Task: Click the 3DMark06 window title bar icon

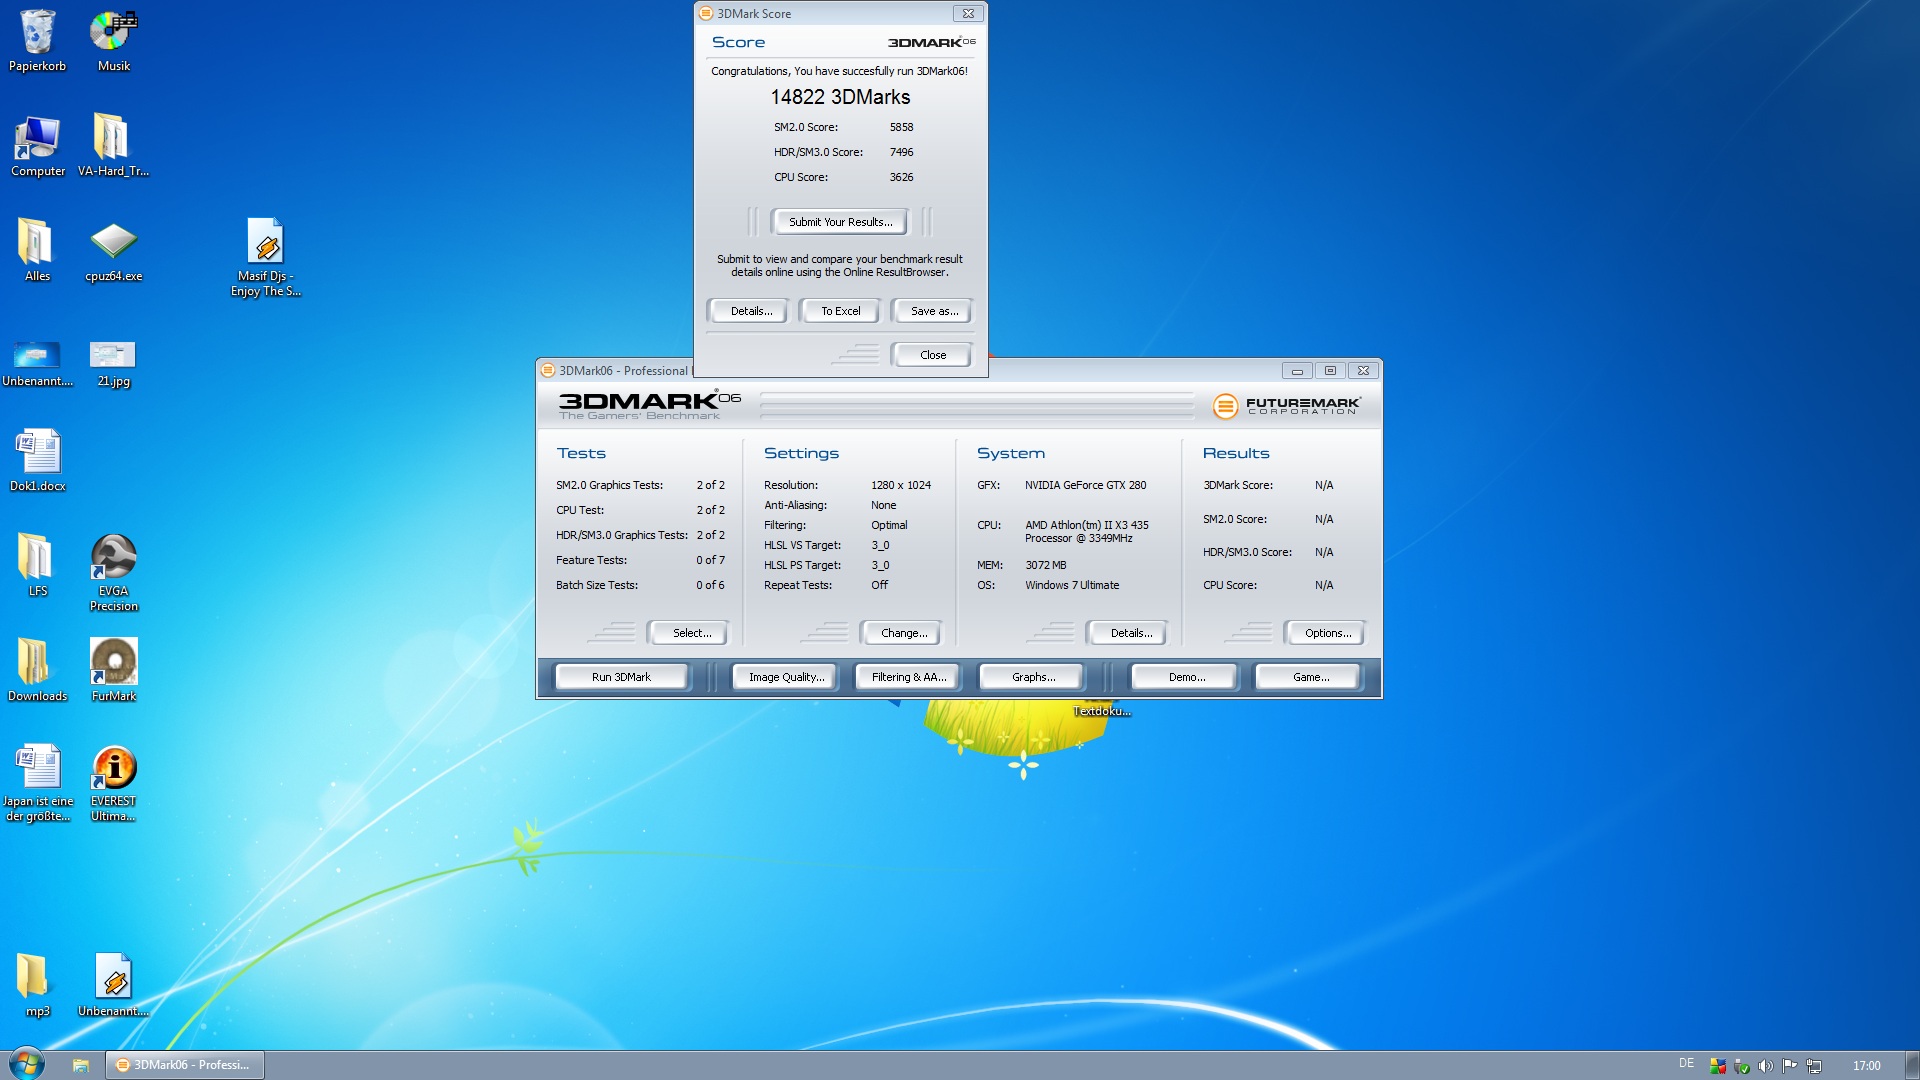Action: click(548, 370)
